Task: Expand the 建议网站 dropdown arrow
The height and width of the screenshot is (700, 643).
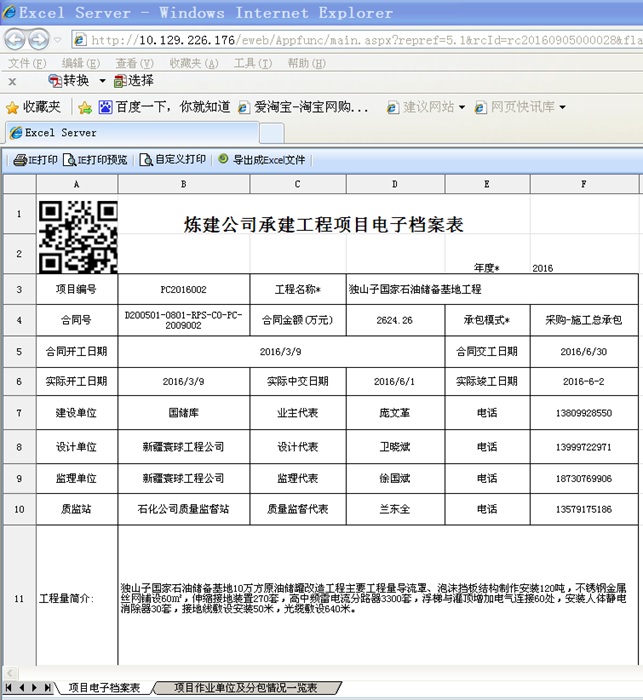Action: coord(462,107)
